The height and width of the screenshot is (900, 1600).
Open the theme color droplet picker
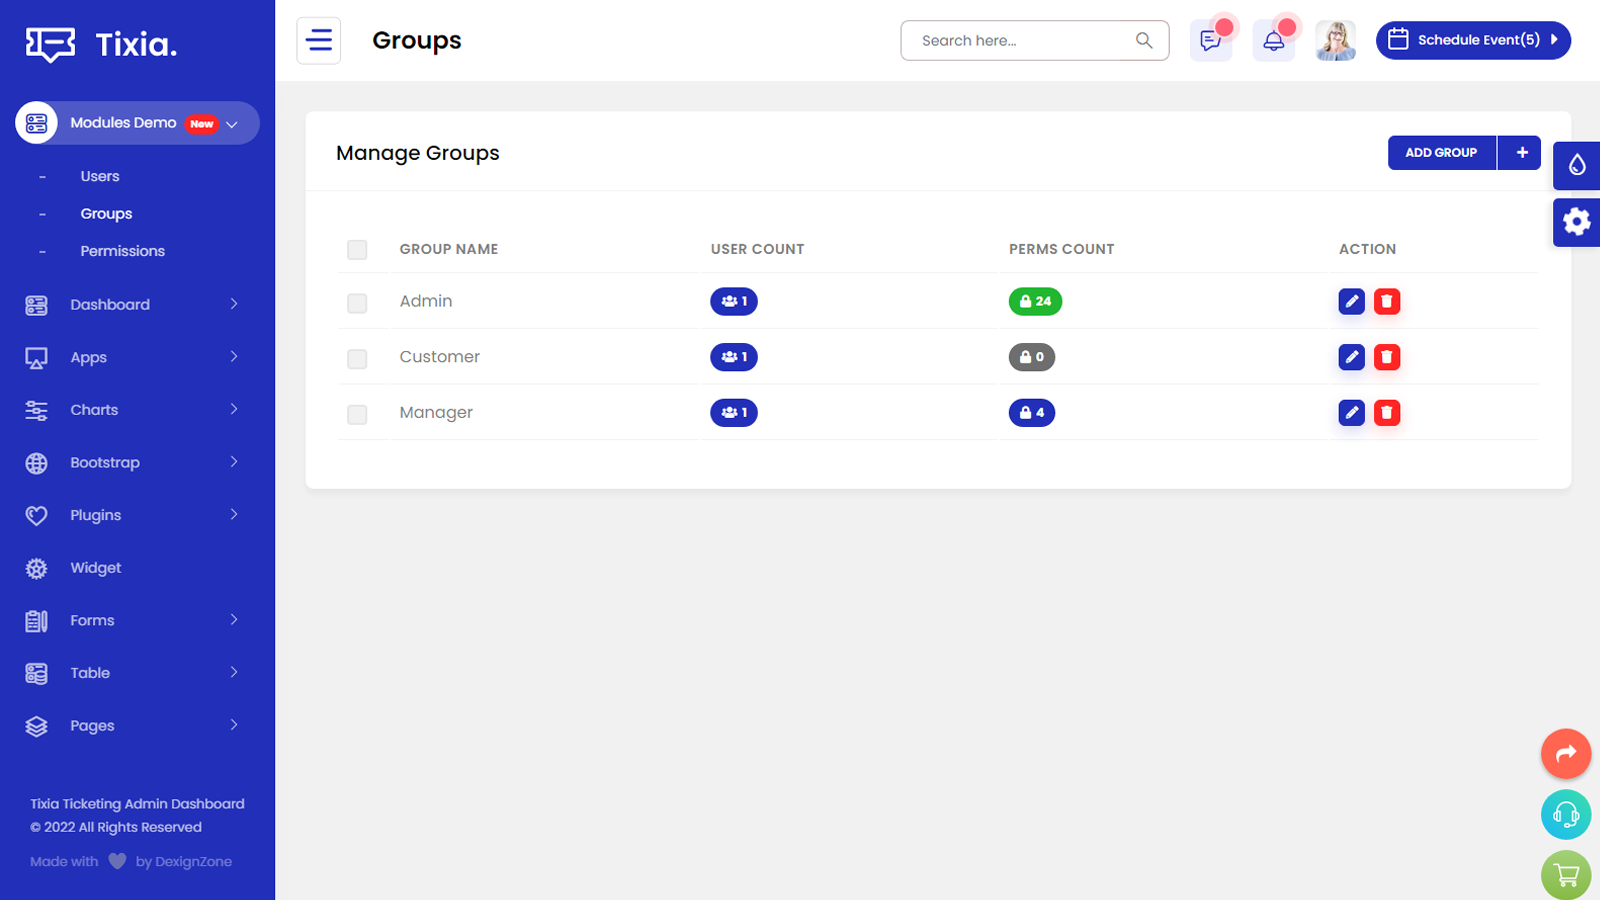pos(1577,165)
